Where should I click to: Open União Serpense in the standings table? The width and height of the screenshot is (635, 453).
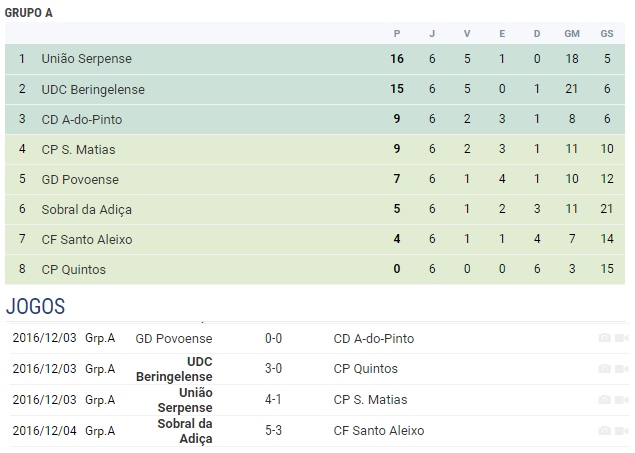(86, 59)
